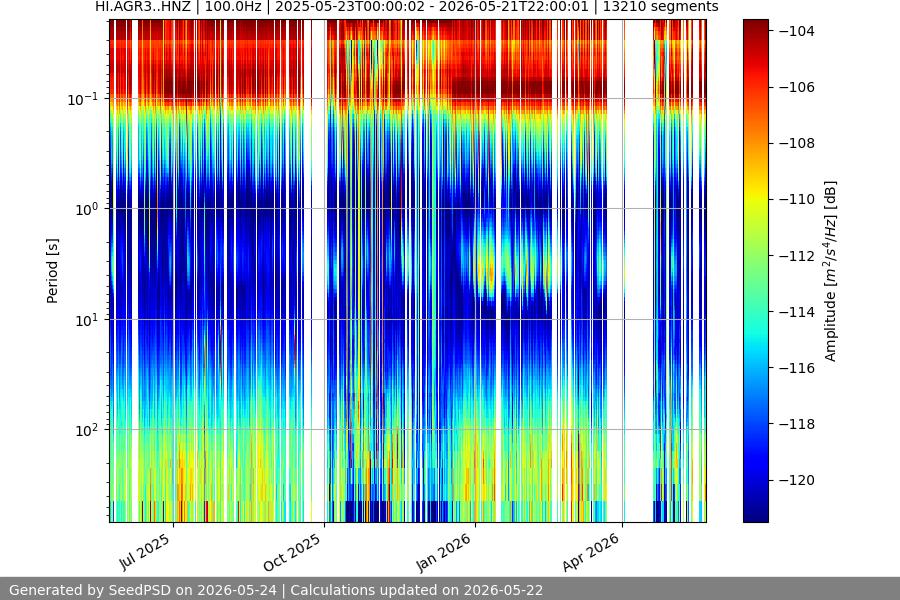Click the 10² period tick label
This screenshot has height=600, width=900.
coord(87,430)
